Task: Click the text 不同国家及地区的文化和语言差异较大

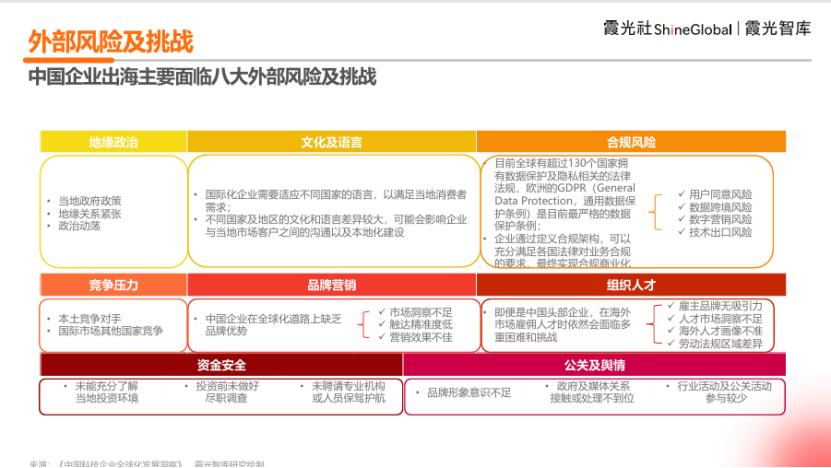Action: (294, 219)
